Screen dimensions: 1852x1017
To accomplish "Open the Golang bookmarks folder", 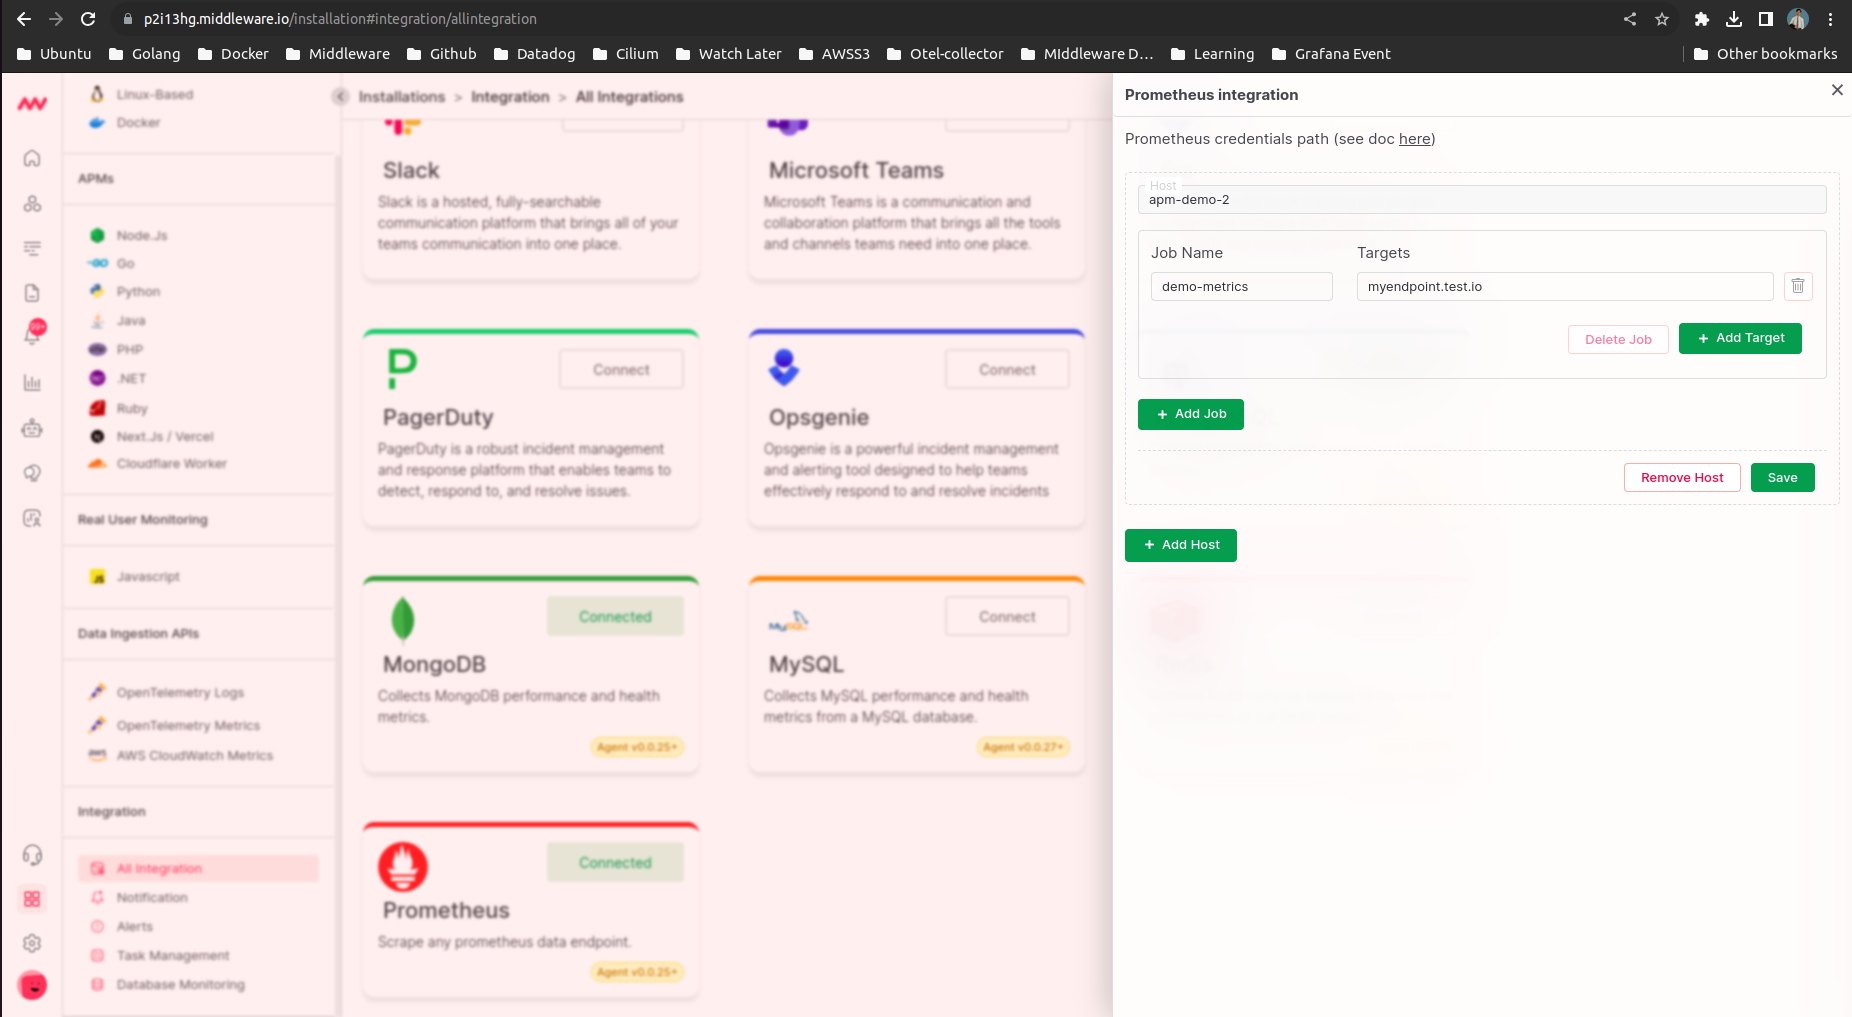I will pos(145,54).
